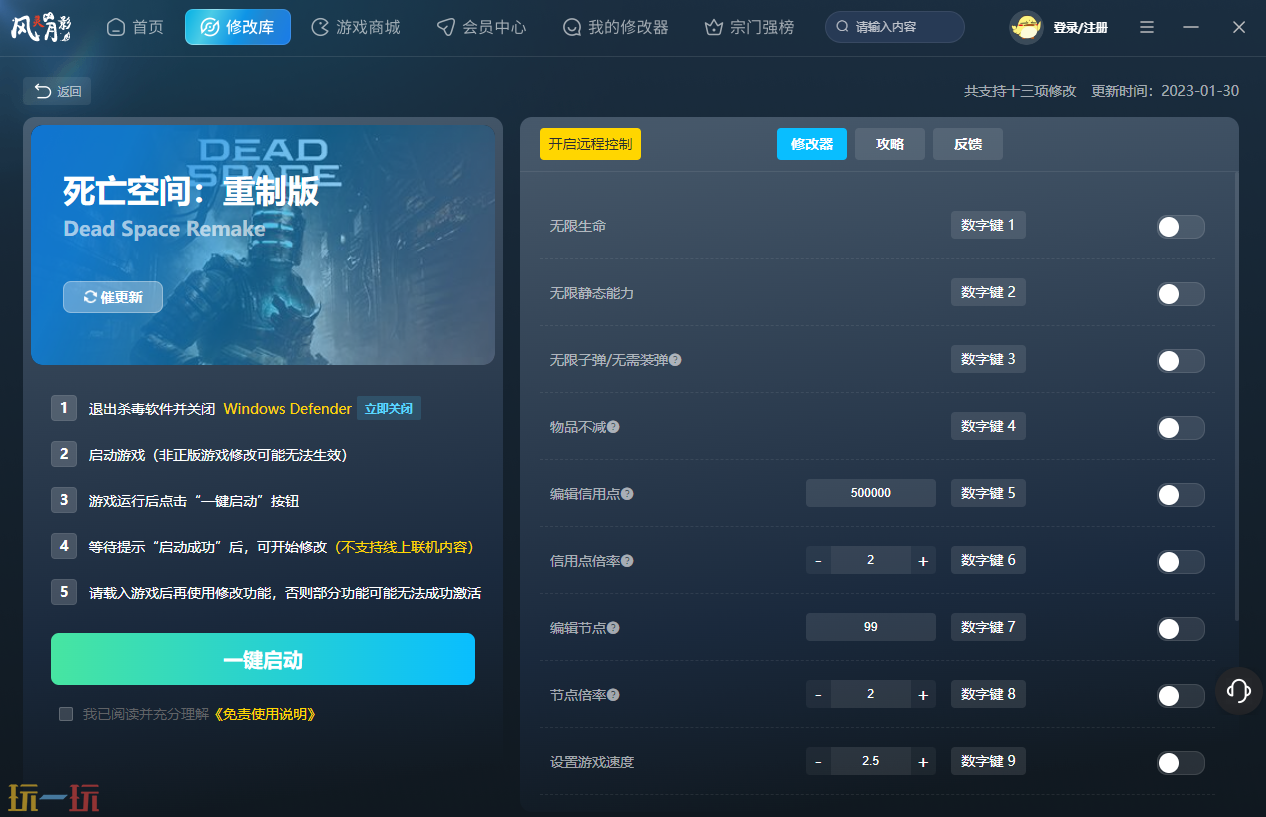Click the 数字键 9 hotkey button
The height and width of the screenshot is (817, 1266).
pos(988,761)
